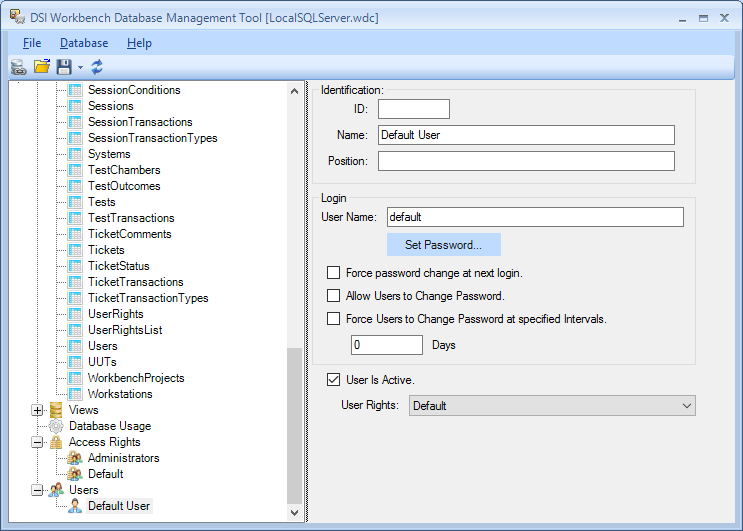The image size is (743, 531).
Task: Uncheck User Is Active
Action: pyautogui.click(x=333, y=380)
